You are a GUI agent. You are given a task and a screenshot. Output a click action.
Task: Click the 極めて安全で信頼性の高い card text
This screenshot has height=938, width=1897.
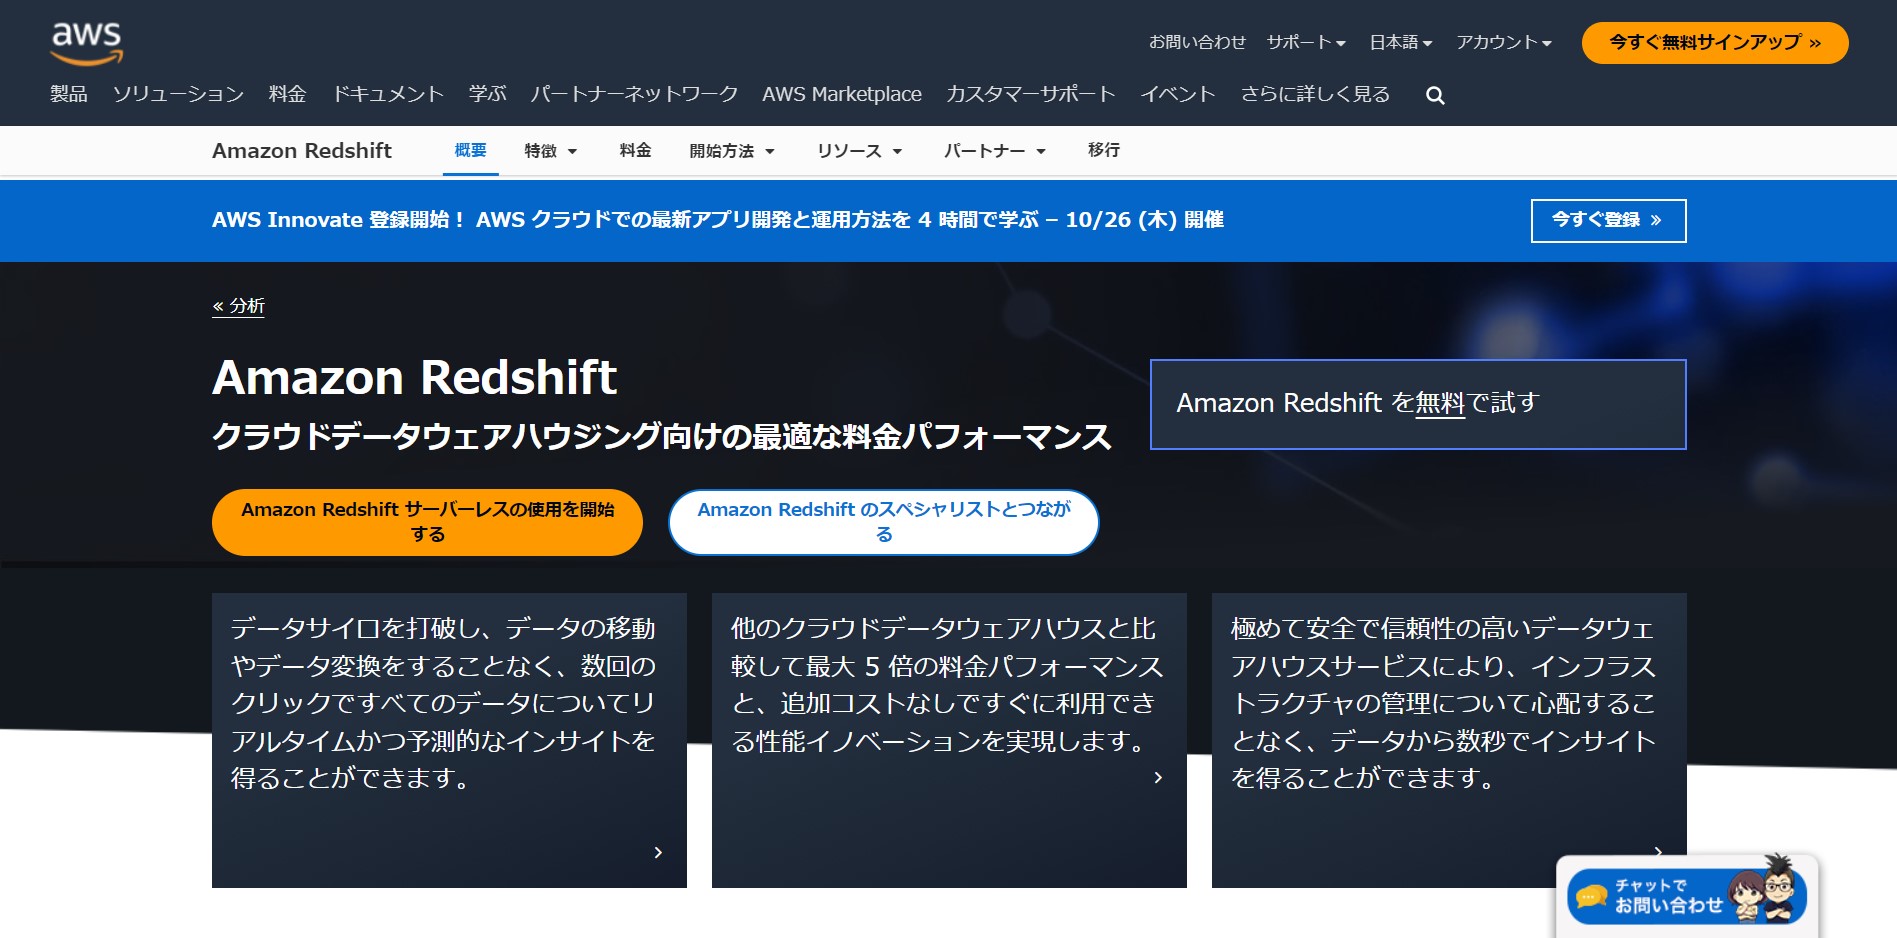(x=1443, y=703)
